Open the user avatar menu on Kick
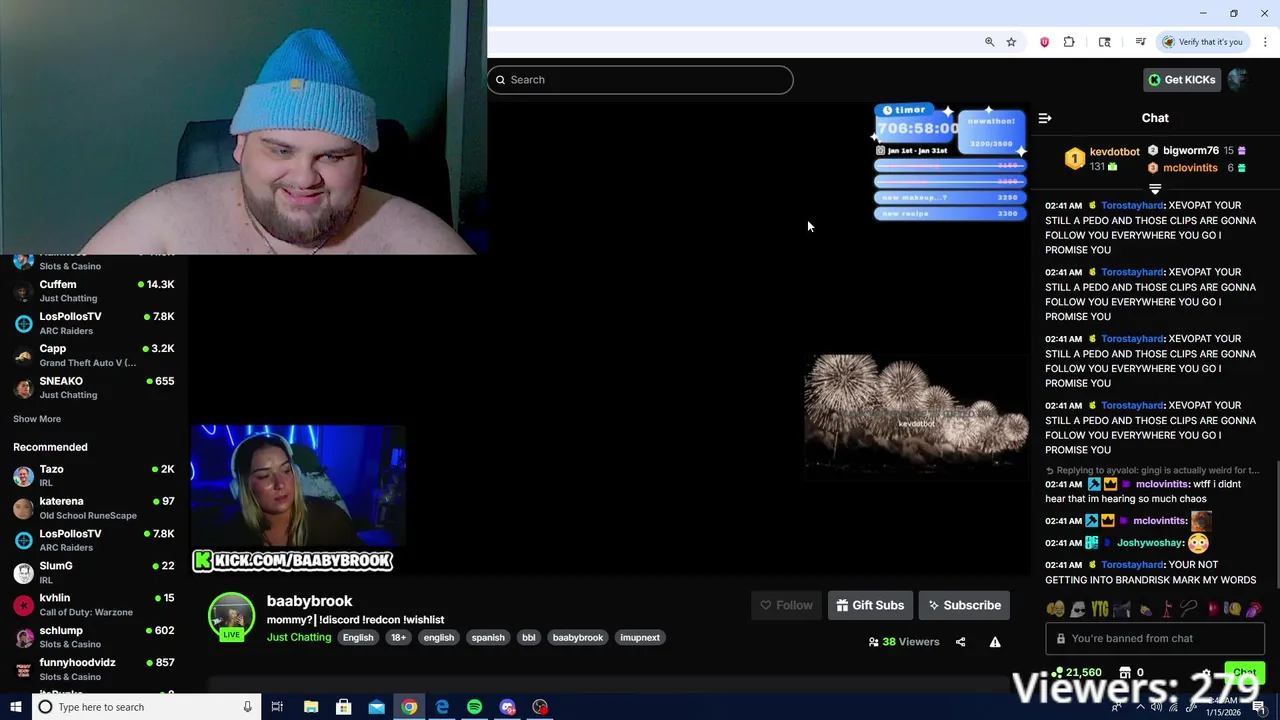 (1239, 80)
